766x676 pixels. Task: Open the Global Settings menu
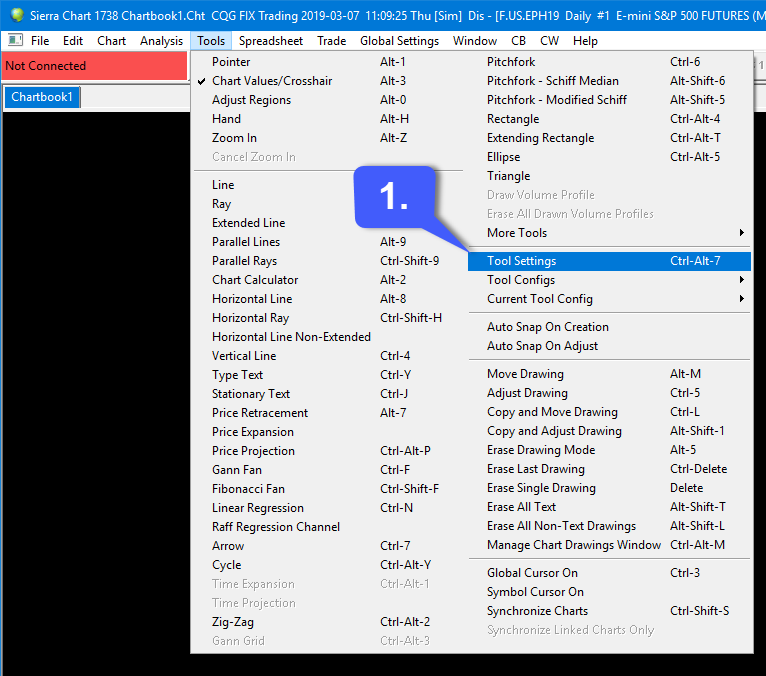pyautogui.click(x=399, y=41)
